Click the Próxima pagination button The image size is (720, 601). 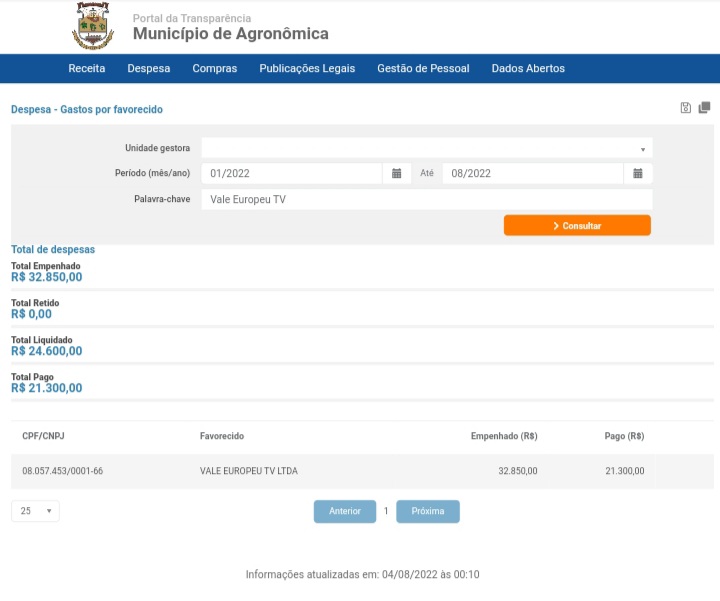pos(428,511)
